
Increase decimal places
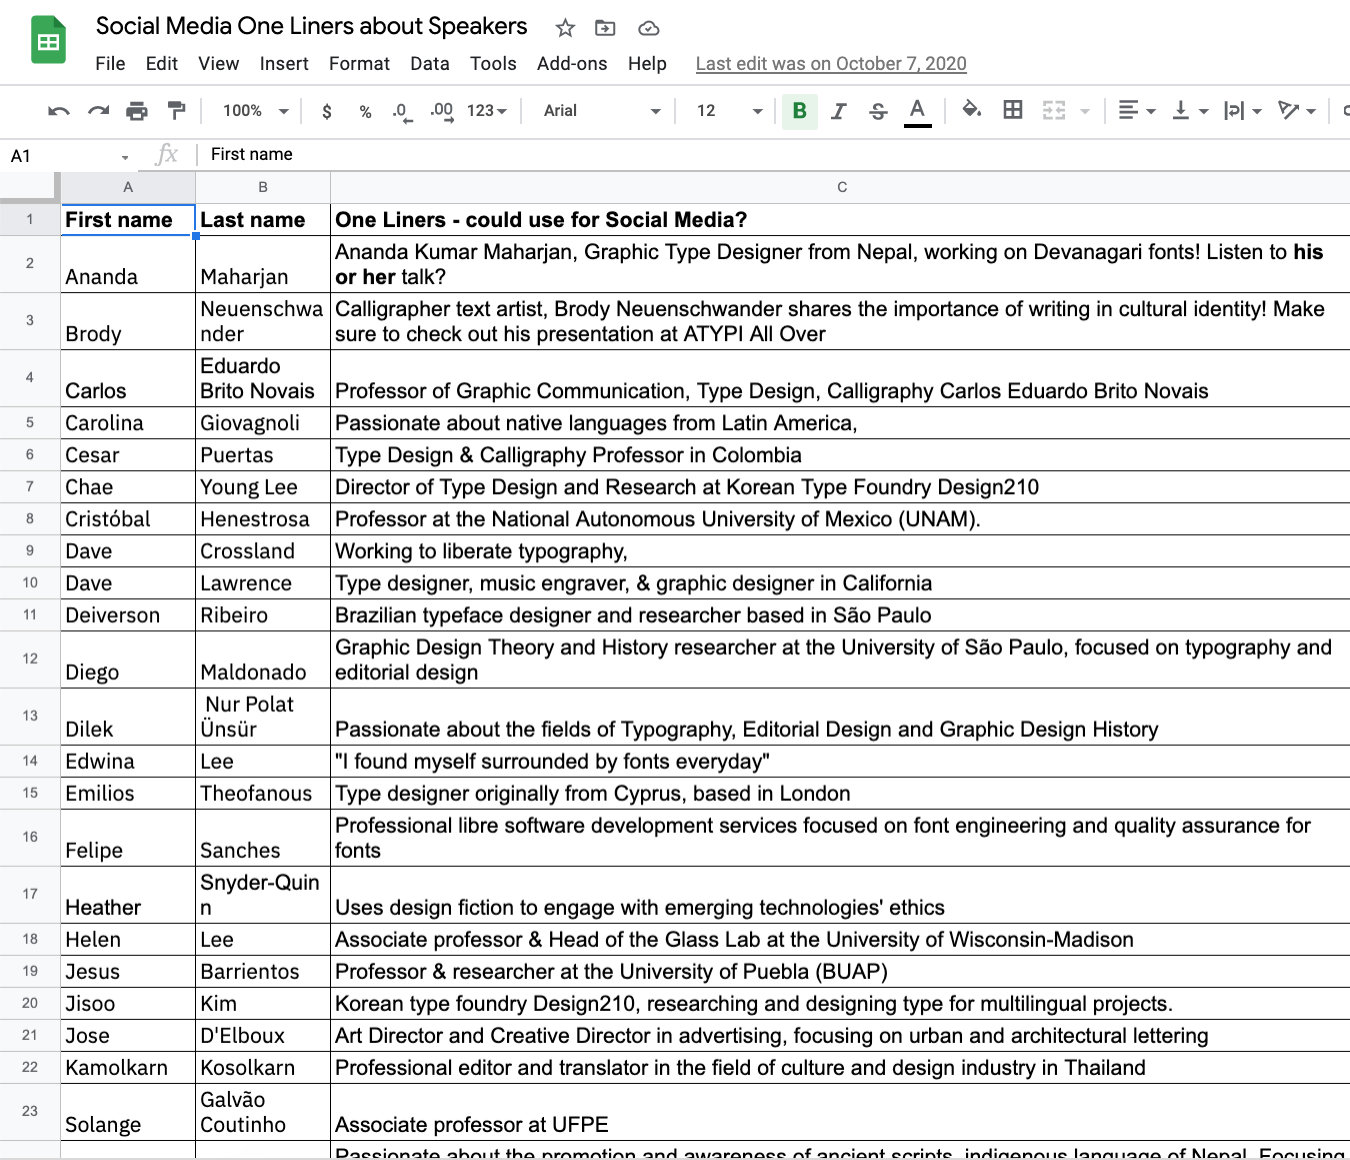441,111
